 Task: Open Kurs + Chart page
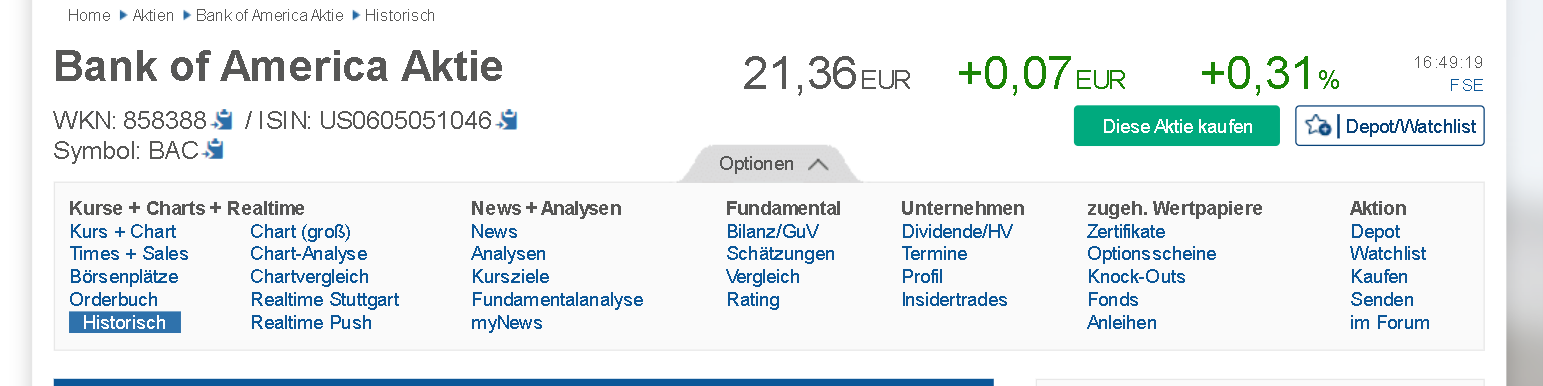click(123, 231)
